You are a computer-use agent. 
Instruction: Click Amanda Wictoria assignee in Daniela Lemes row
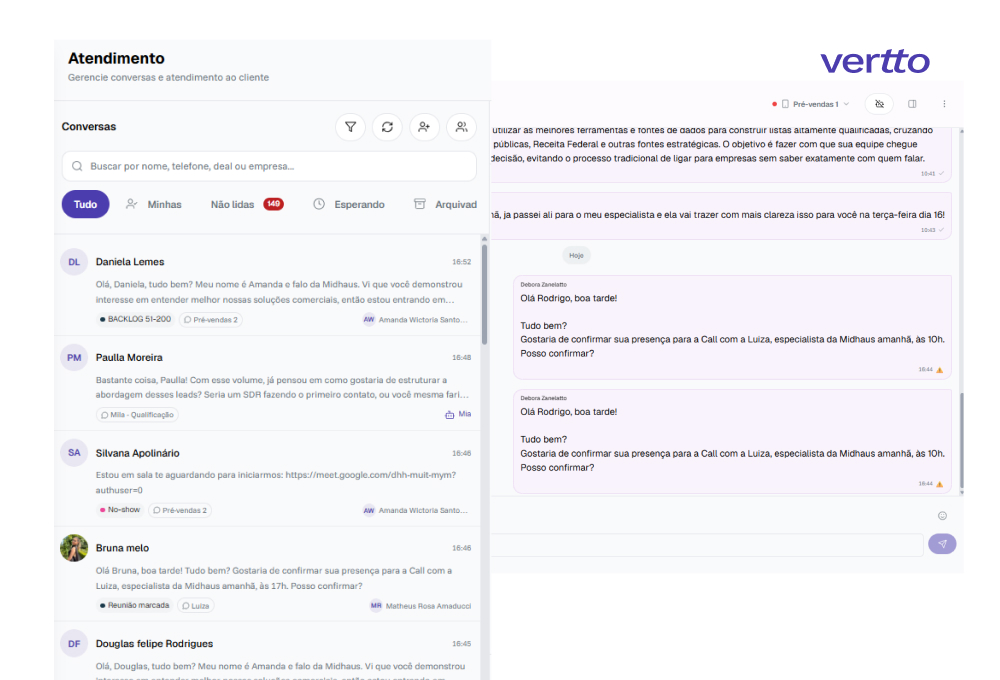pos(416,320)
